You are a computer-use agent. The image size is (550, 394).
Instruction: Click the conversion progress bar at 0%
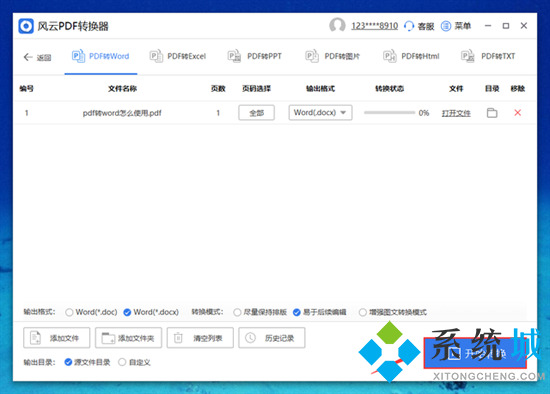click(389, 113)
